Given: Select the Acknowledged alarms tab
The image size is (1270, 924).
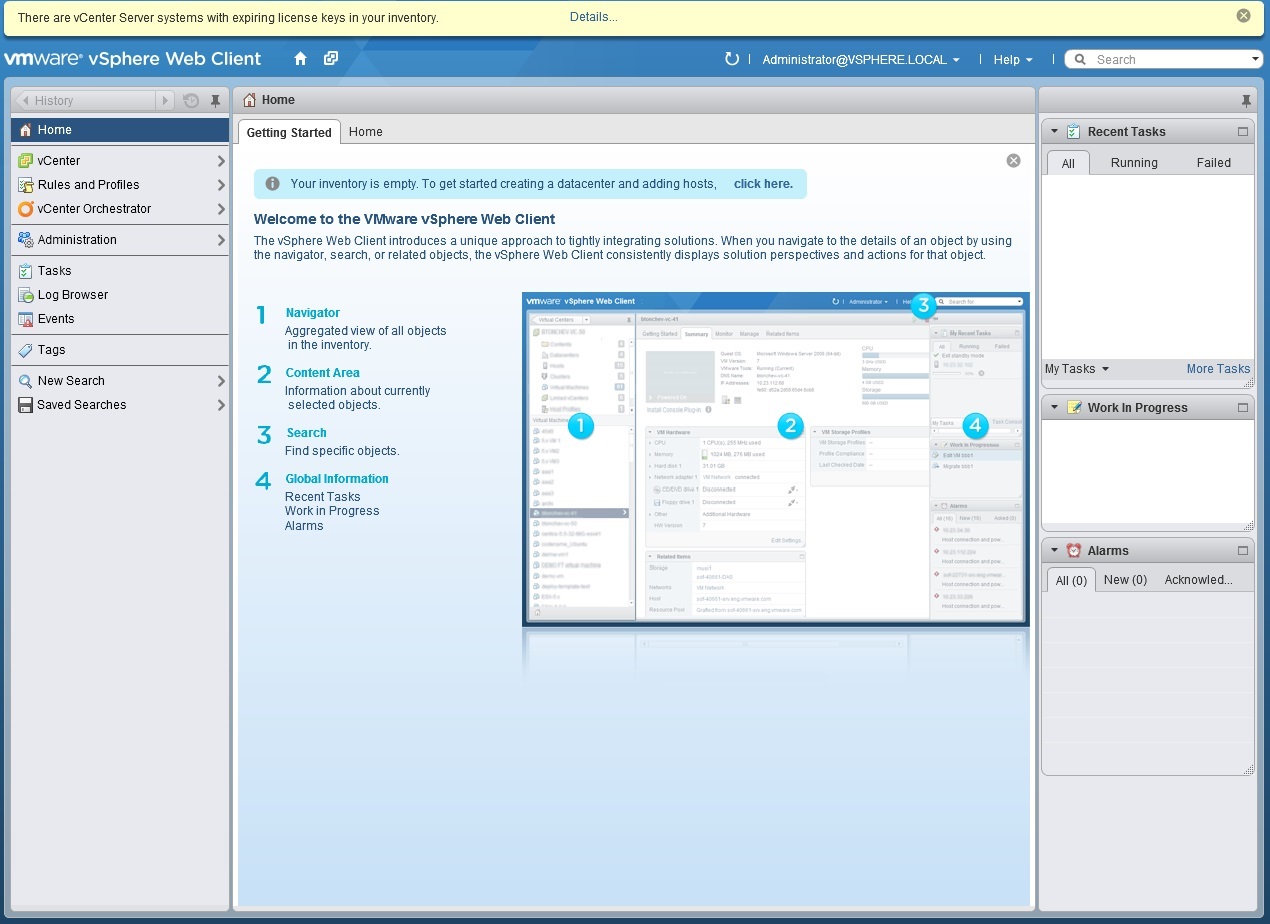Looking at the screenshot, I should (1199, 580).
